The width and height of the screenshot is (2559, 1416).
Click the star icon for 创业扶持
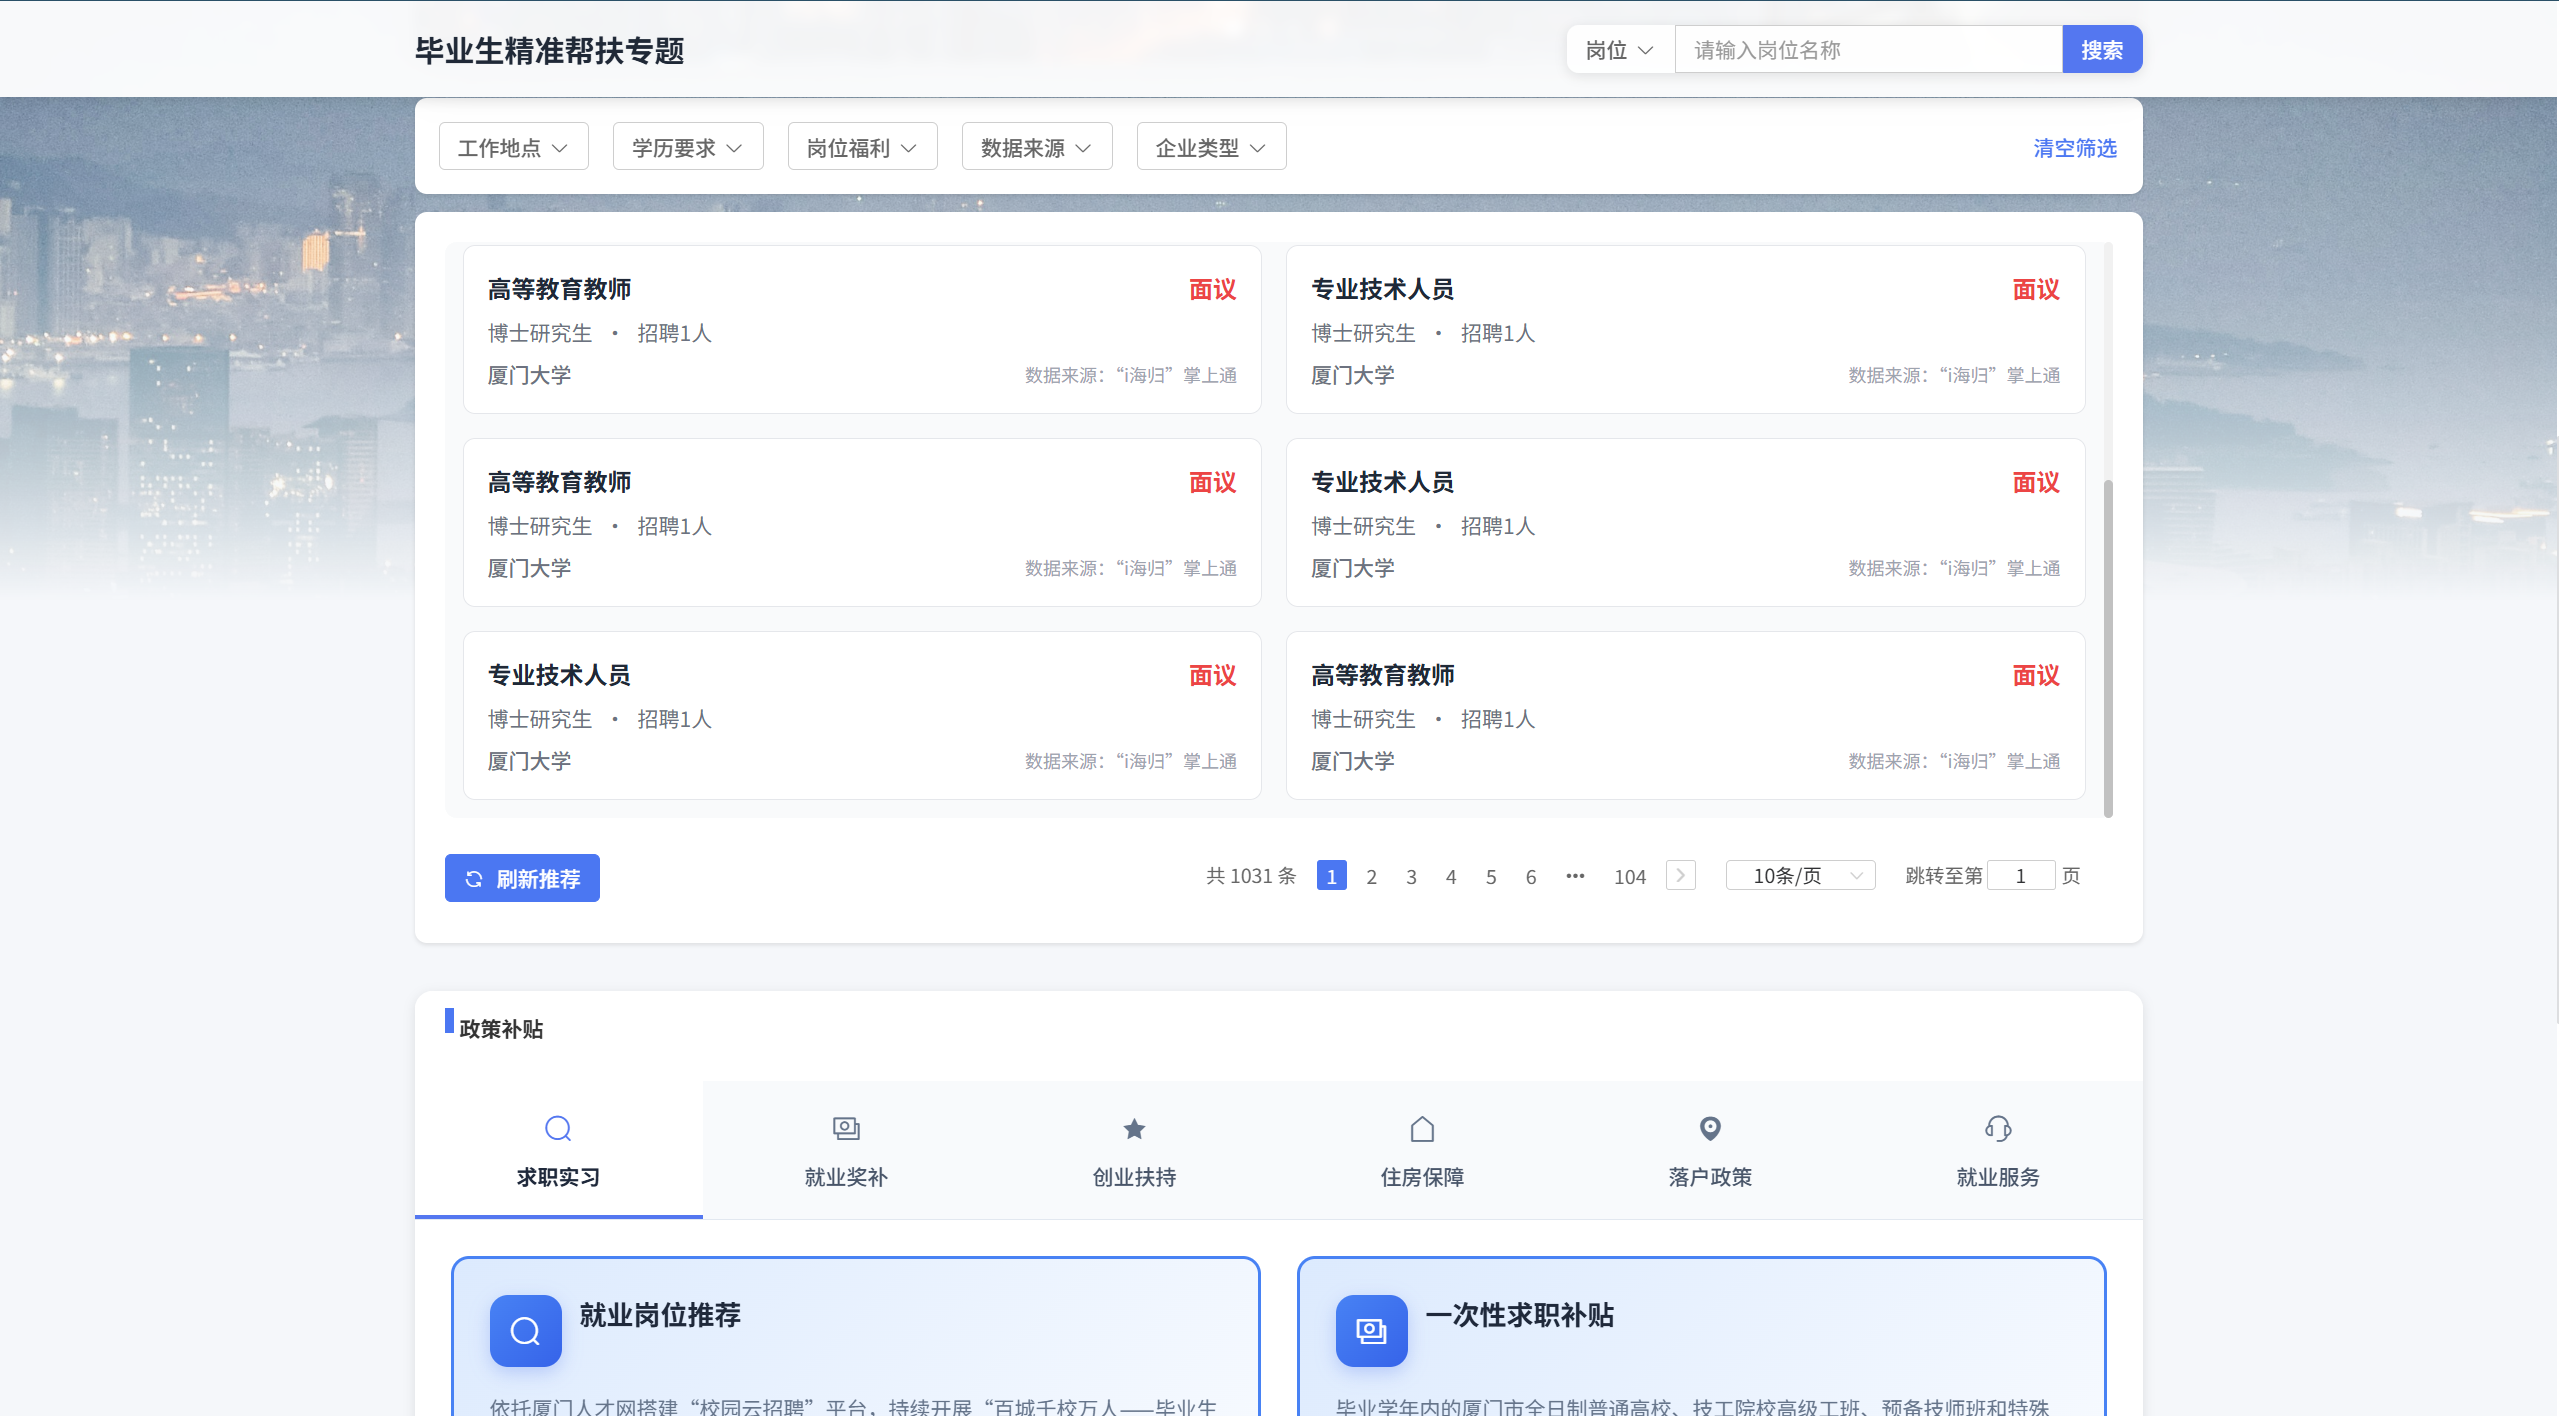pyautogui.click(x=1134, y=1129)
